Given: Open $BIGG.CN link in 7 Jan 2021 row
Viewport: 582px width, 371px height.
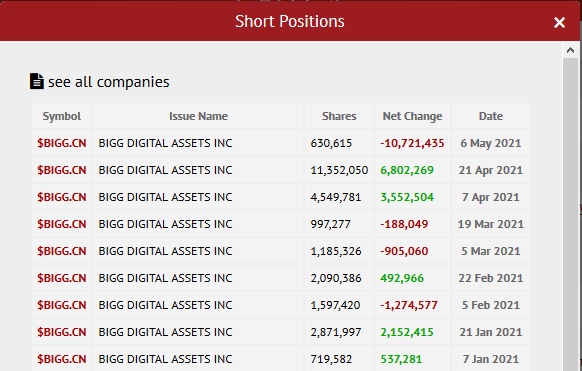Looking at the screenshot, I should click(x=62, y=359).
